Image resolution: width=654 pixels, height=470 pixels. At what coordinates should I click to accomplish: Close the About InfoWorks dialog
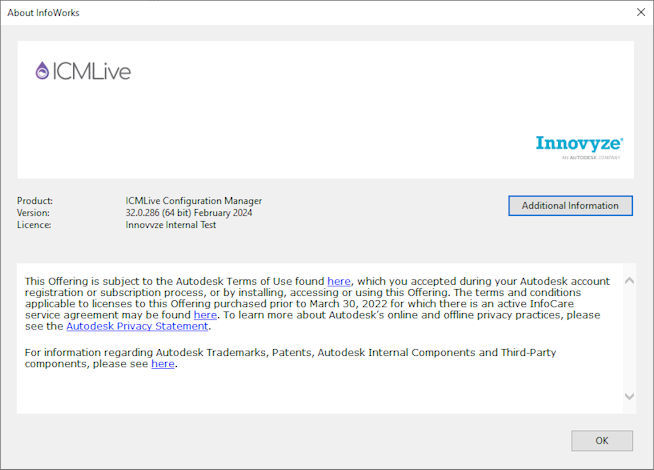tap(641, 13)
